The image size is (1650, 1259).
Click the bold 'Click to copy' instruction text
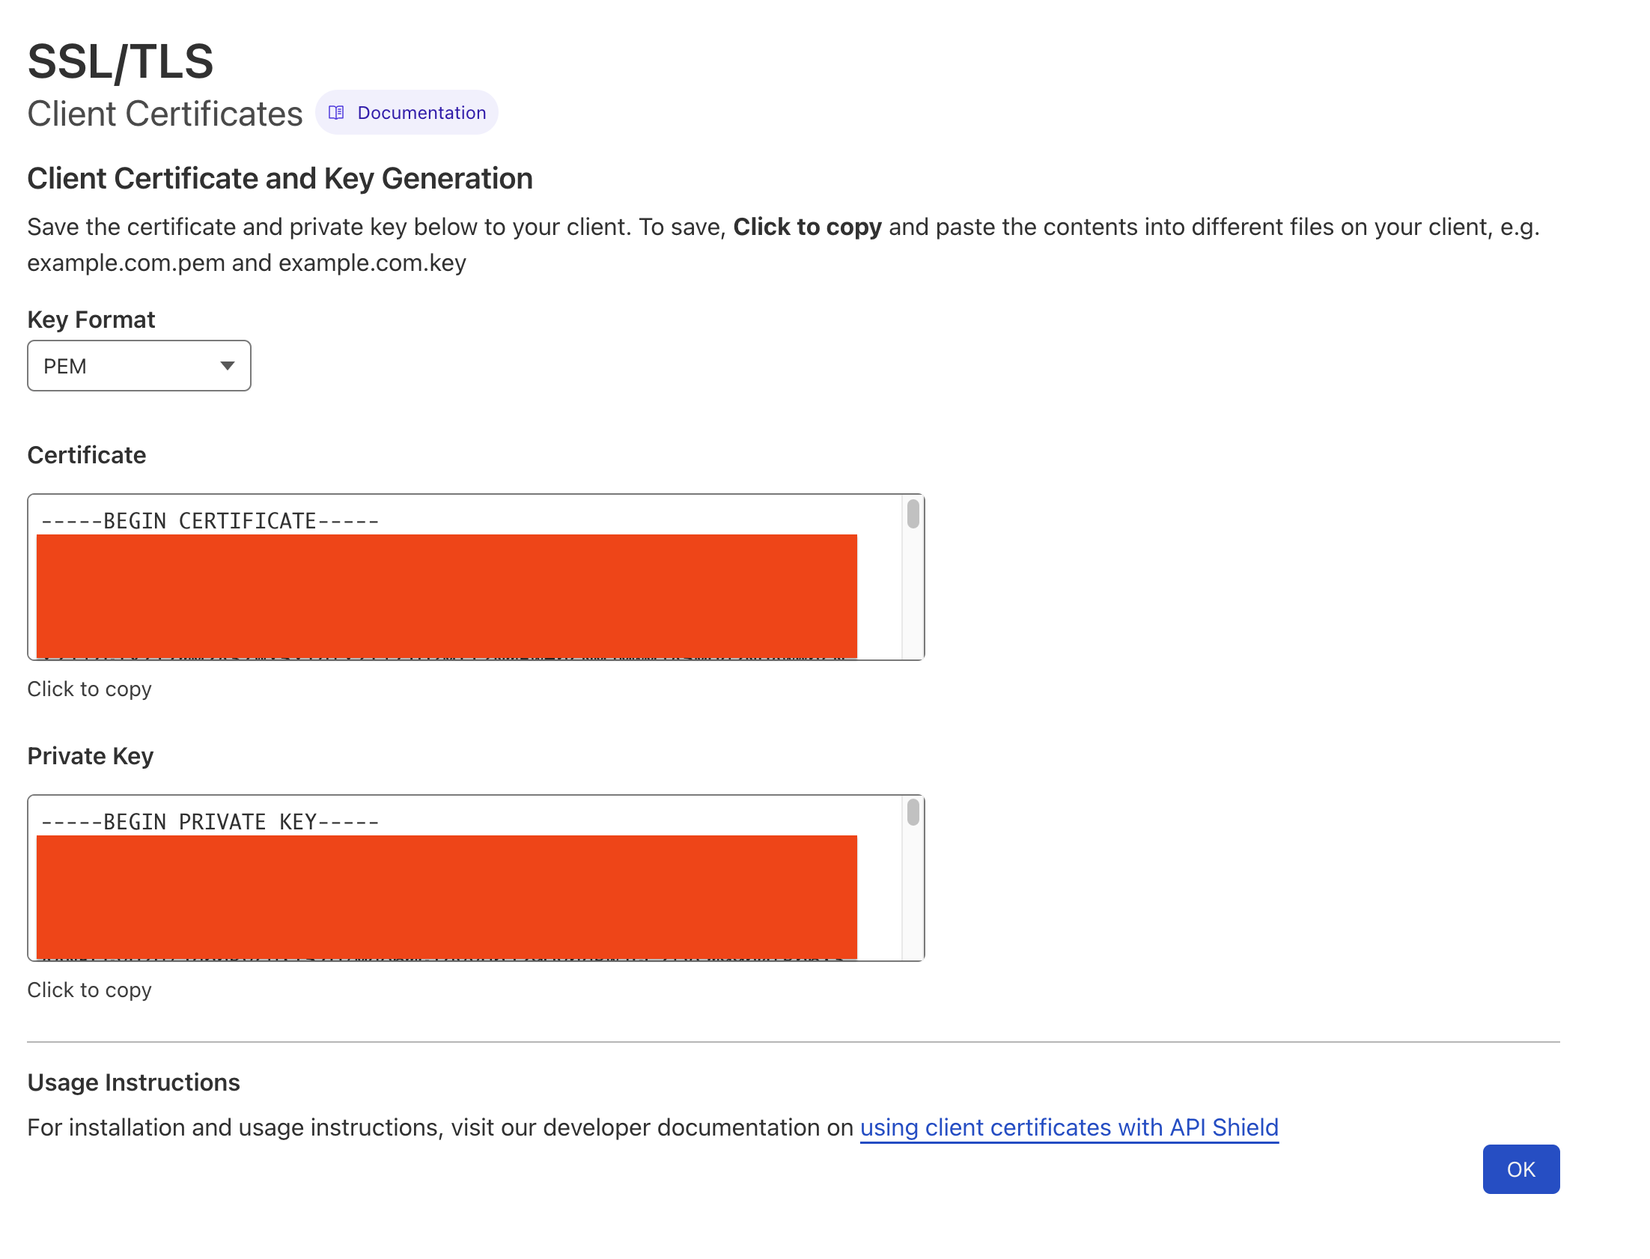point(807,227)
